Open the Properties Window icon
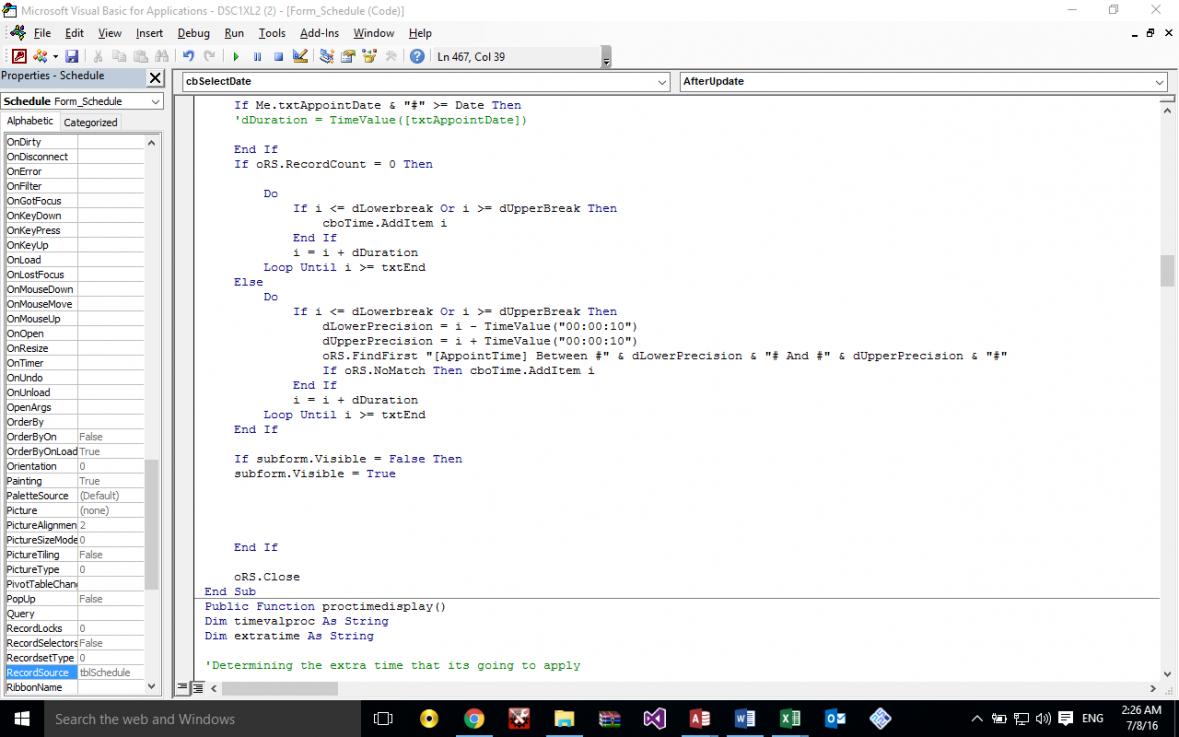 coord(347,56)
